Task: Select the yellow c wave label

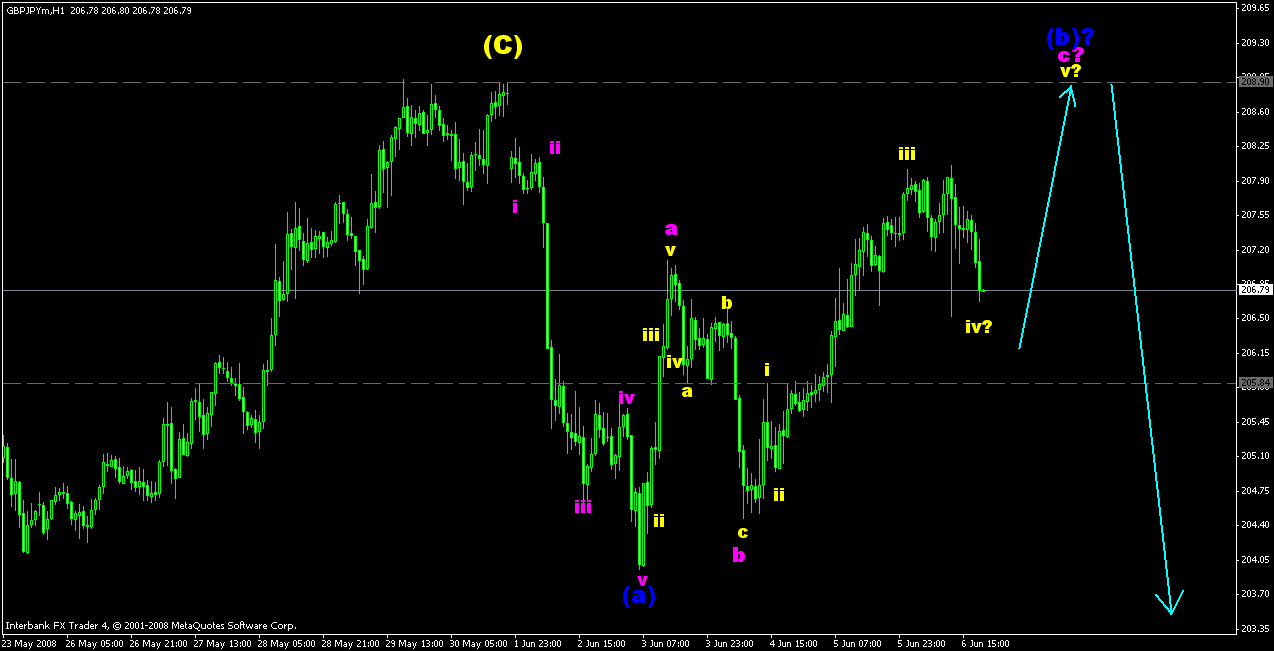Action: [743, 531]
